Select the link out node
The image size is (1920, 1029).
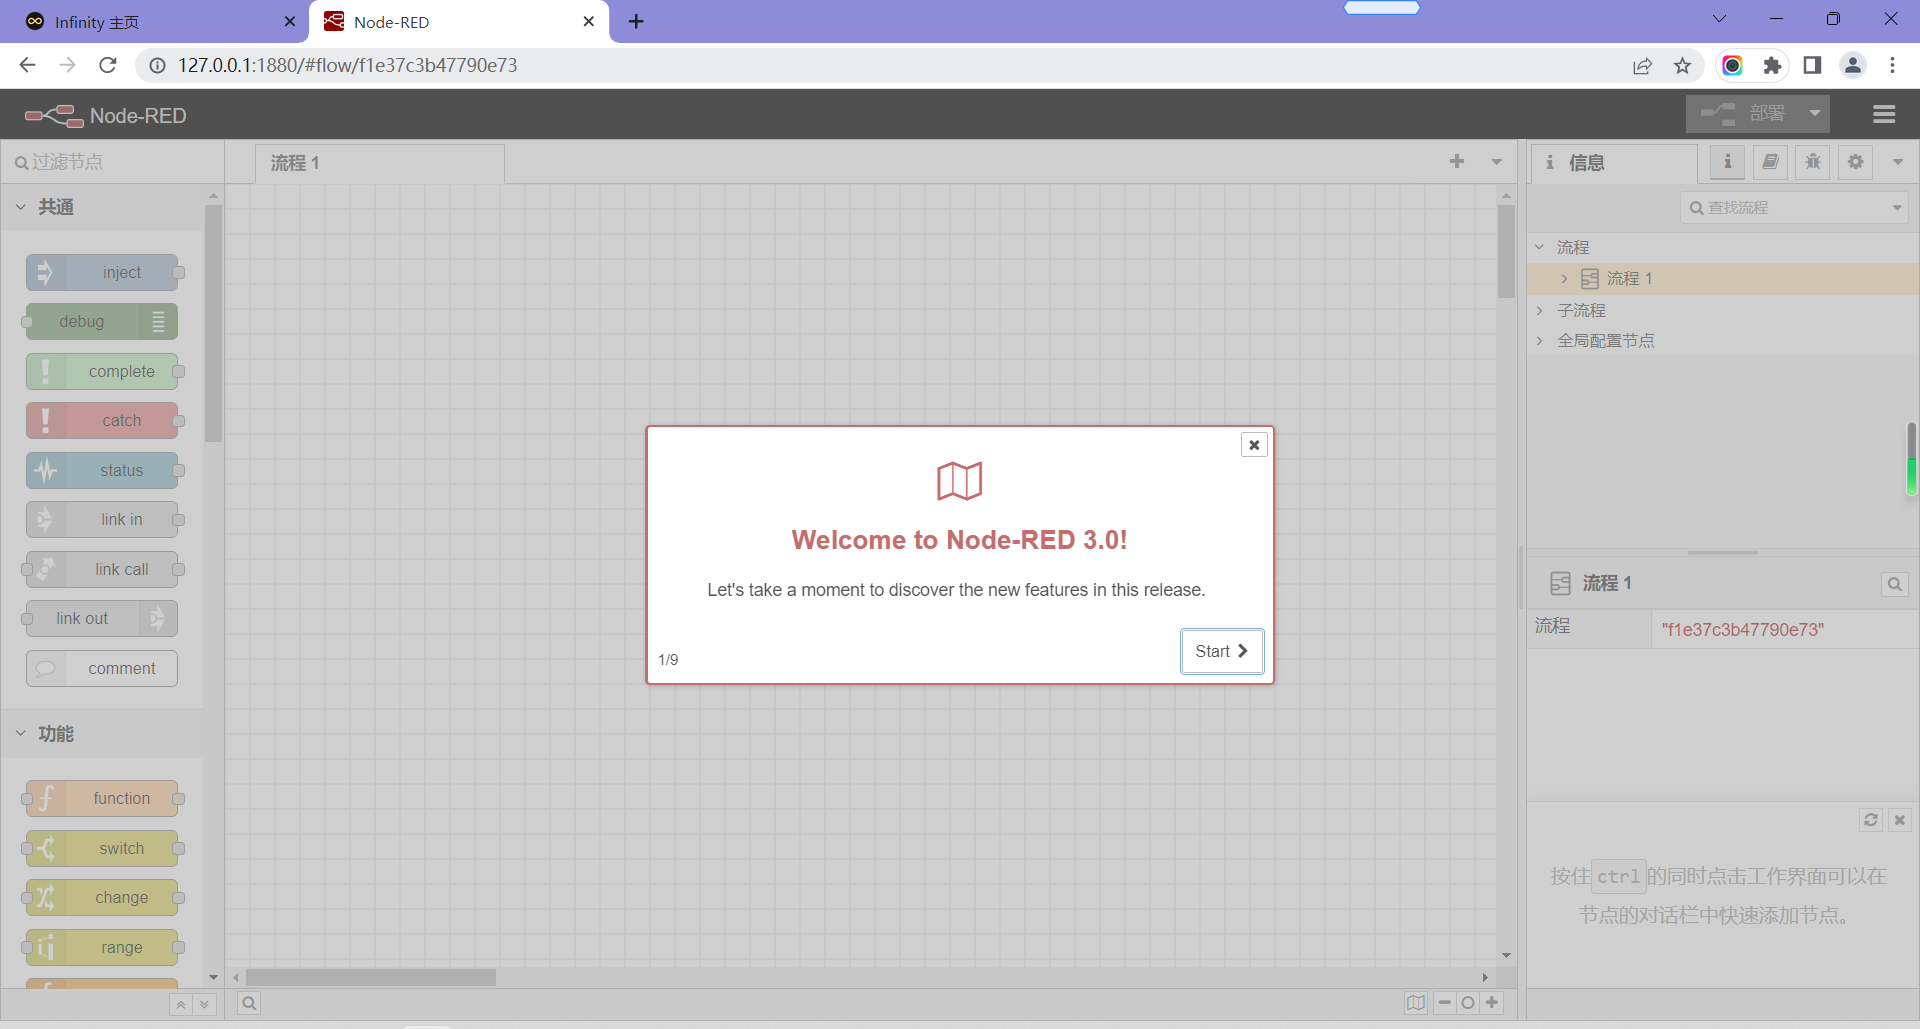click(102, 619)
